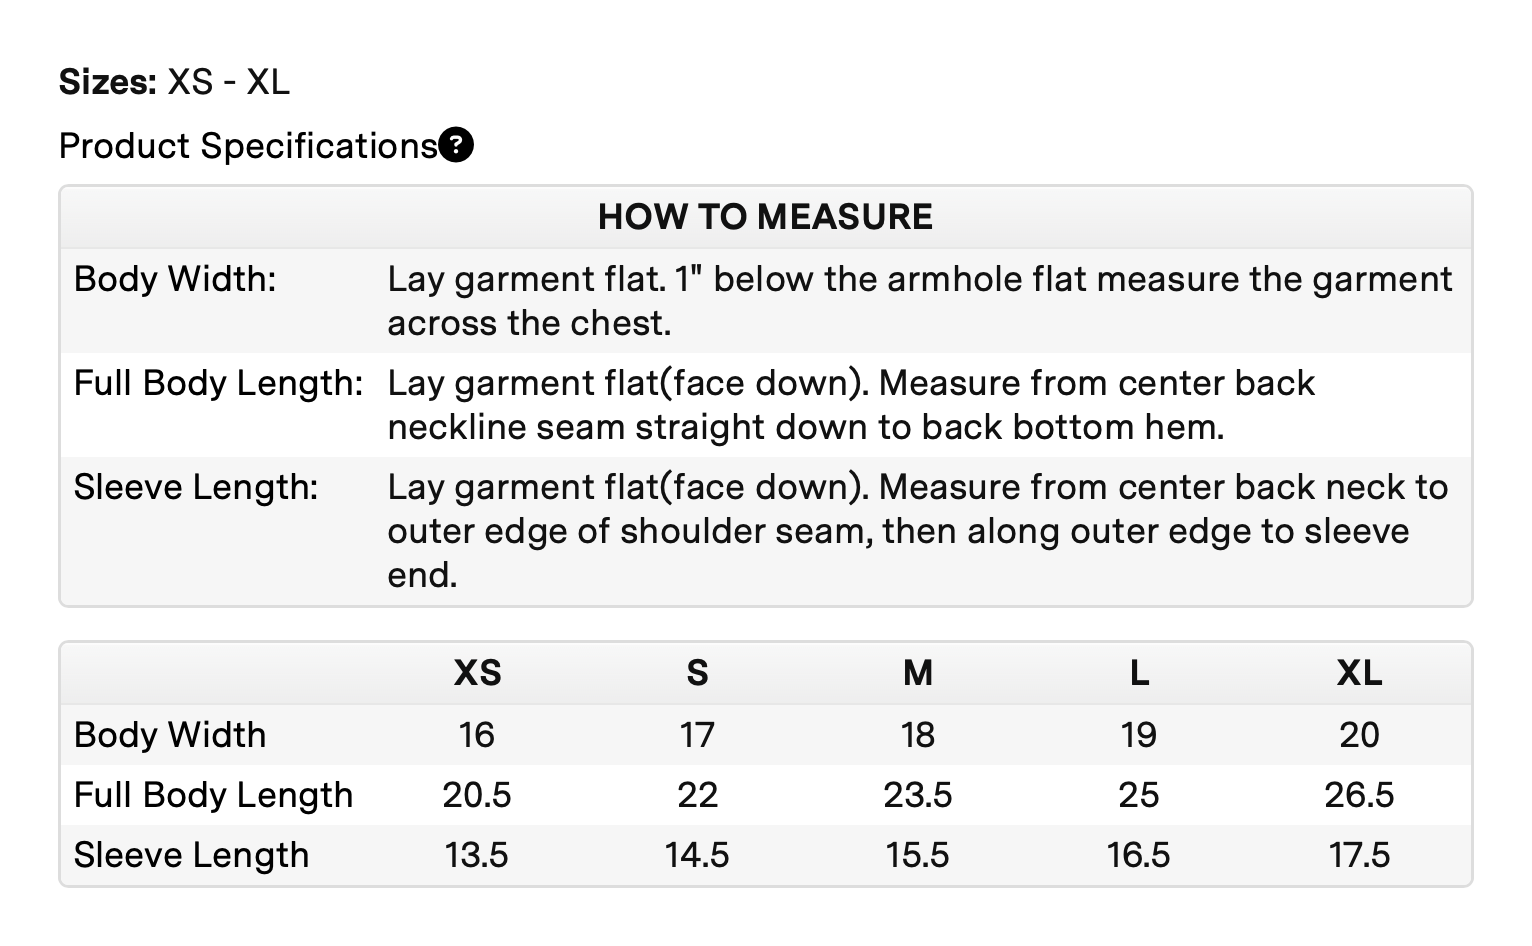Viewport: 1532px width, 946px height.
Task: Select the XL sleeve length value 17.5
Action: pyautogui.click(x=1359, y=855)
